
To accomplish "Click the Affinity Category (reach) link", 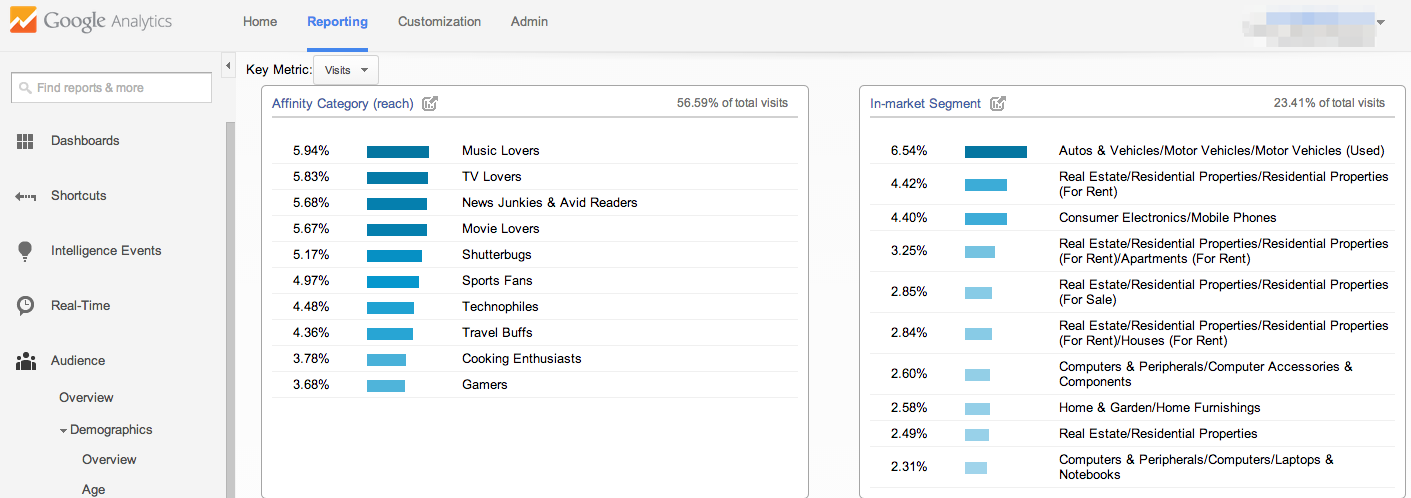I will pos(341,103).
